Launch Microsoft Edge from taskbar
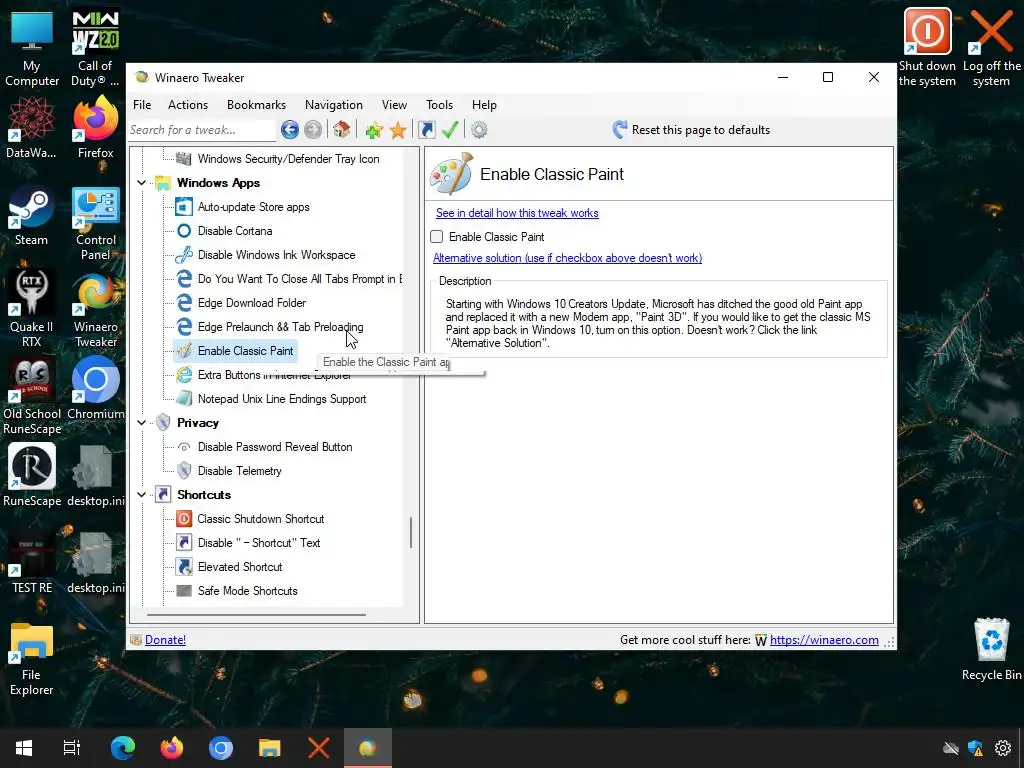This screenshot has height=768, width=1024. point(123,748)
